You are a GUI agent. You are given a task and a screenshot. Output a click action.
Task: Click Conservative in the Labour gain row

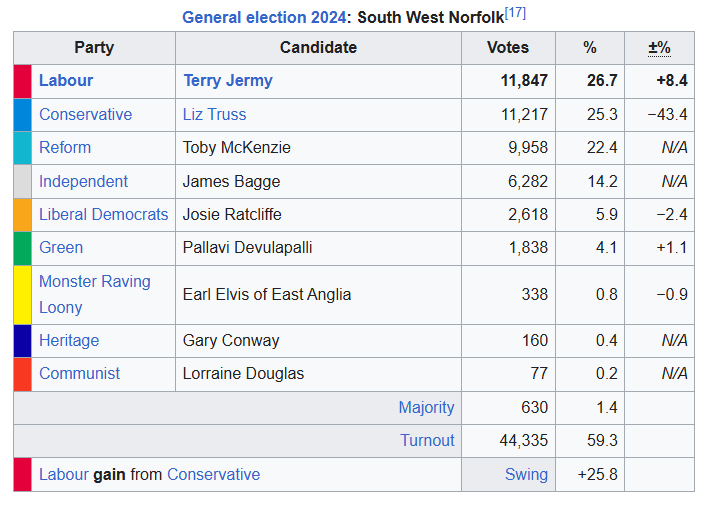coord(213,474)
